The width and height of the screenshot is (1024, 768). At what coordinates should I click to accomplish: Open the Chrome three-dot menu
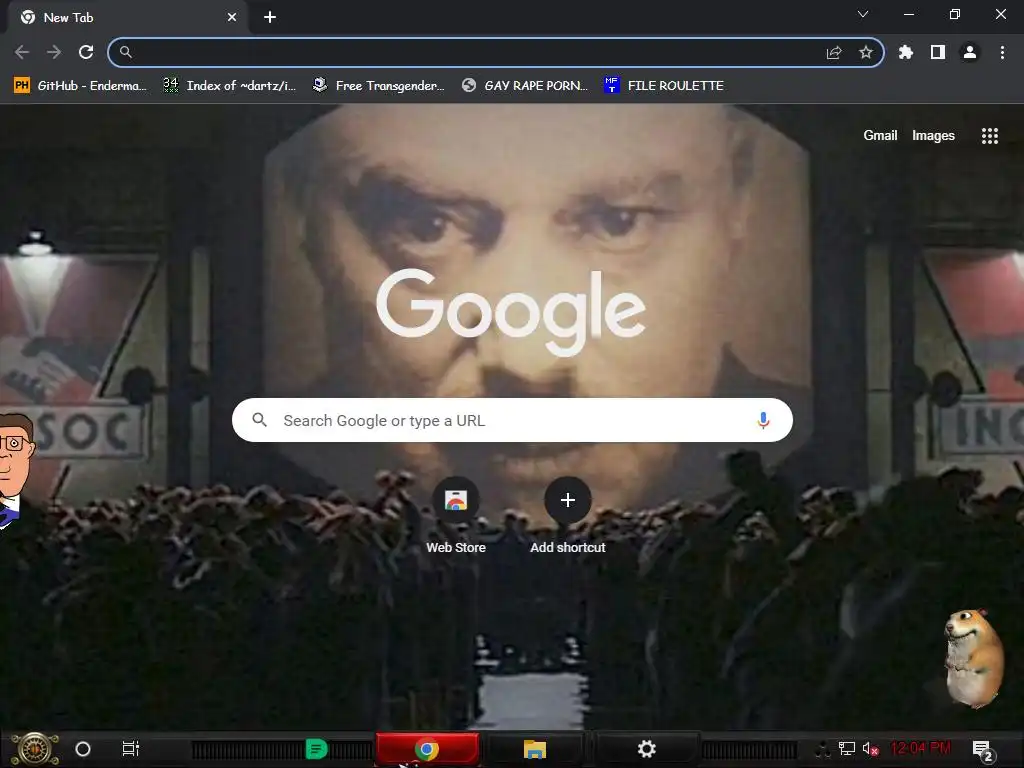tap(1002, 52)
